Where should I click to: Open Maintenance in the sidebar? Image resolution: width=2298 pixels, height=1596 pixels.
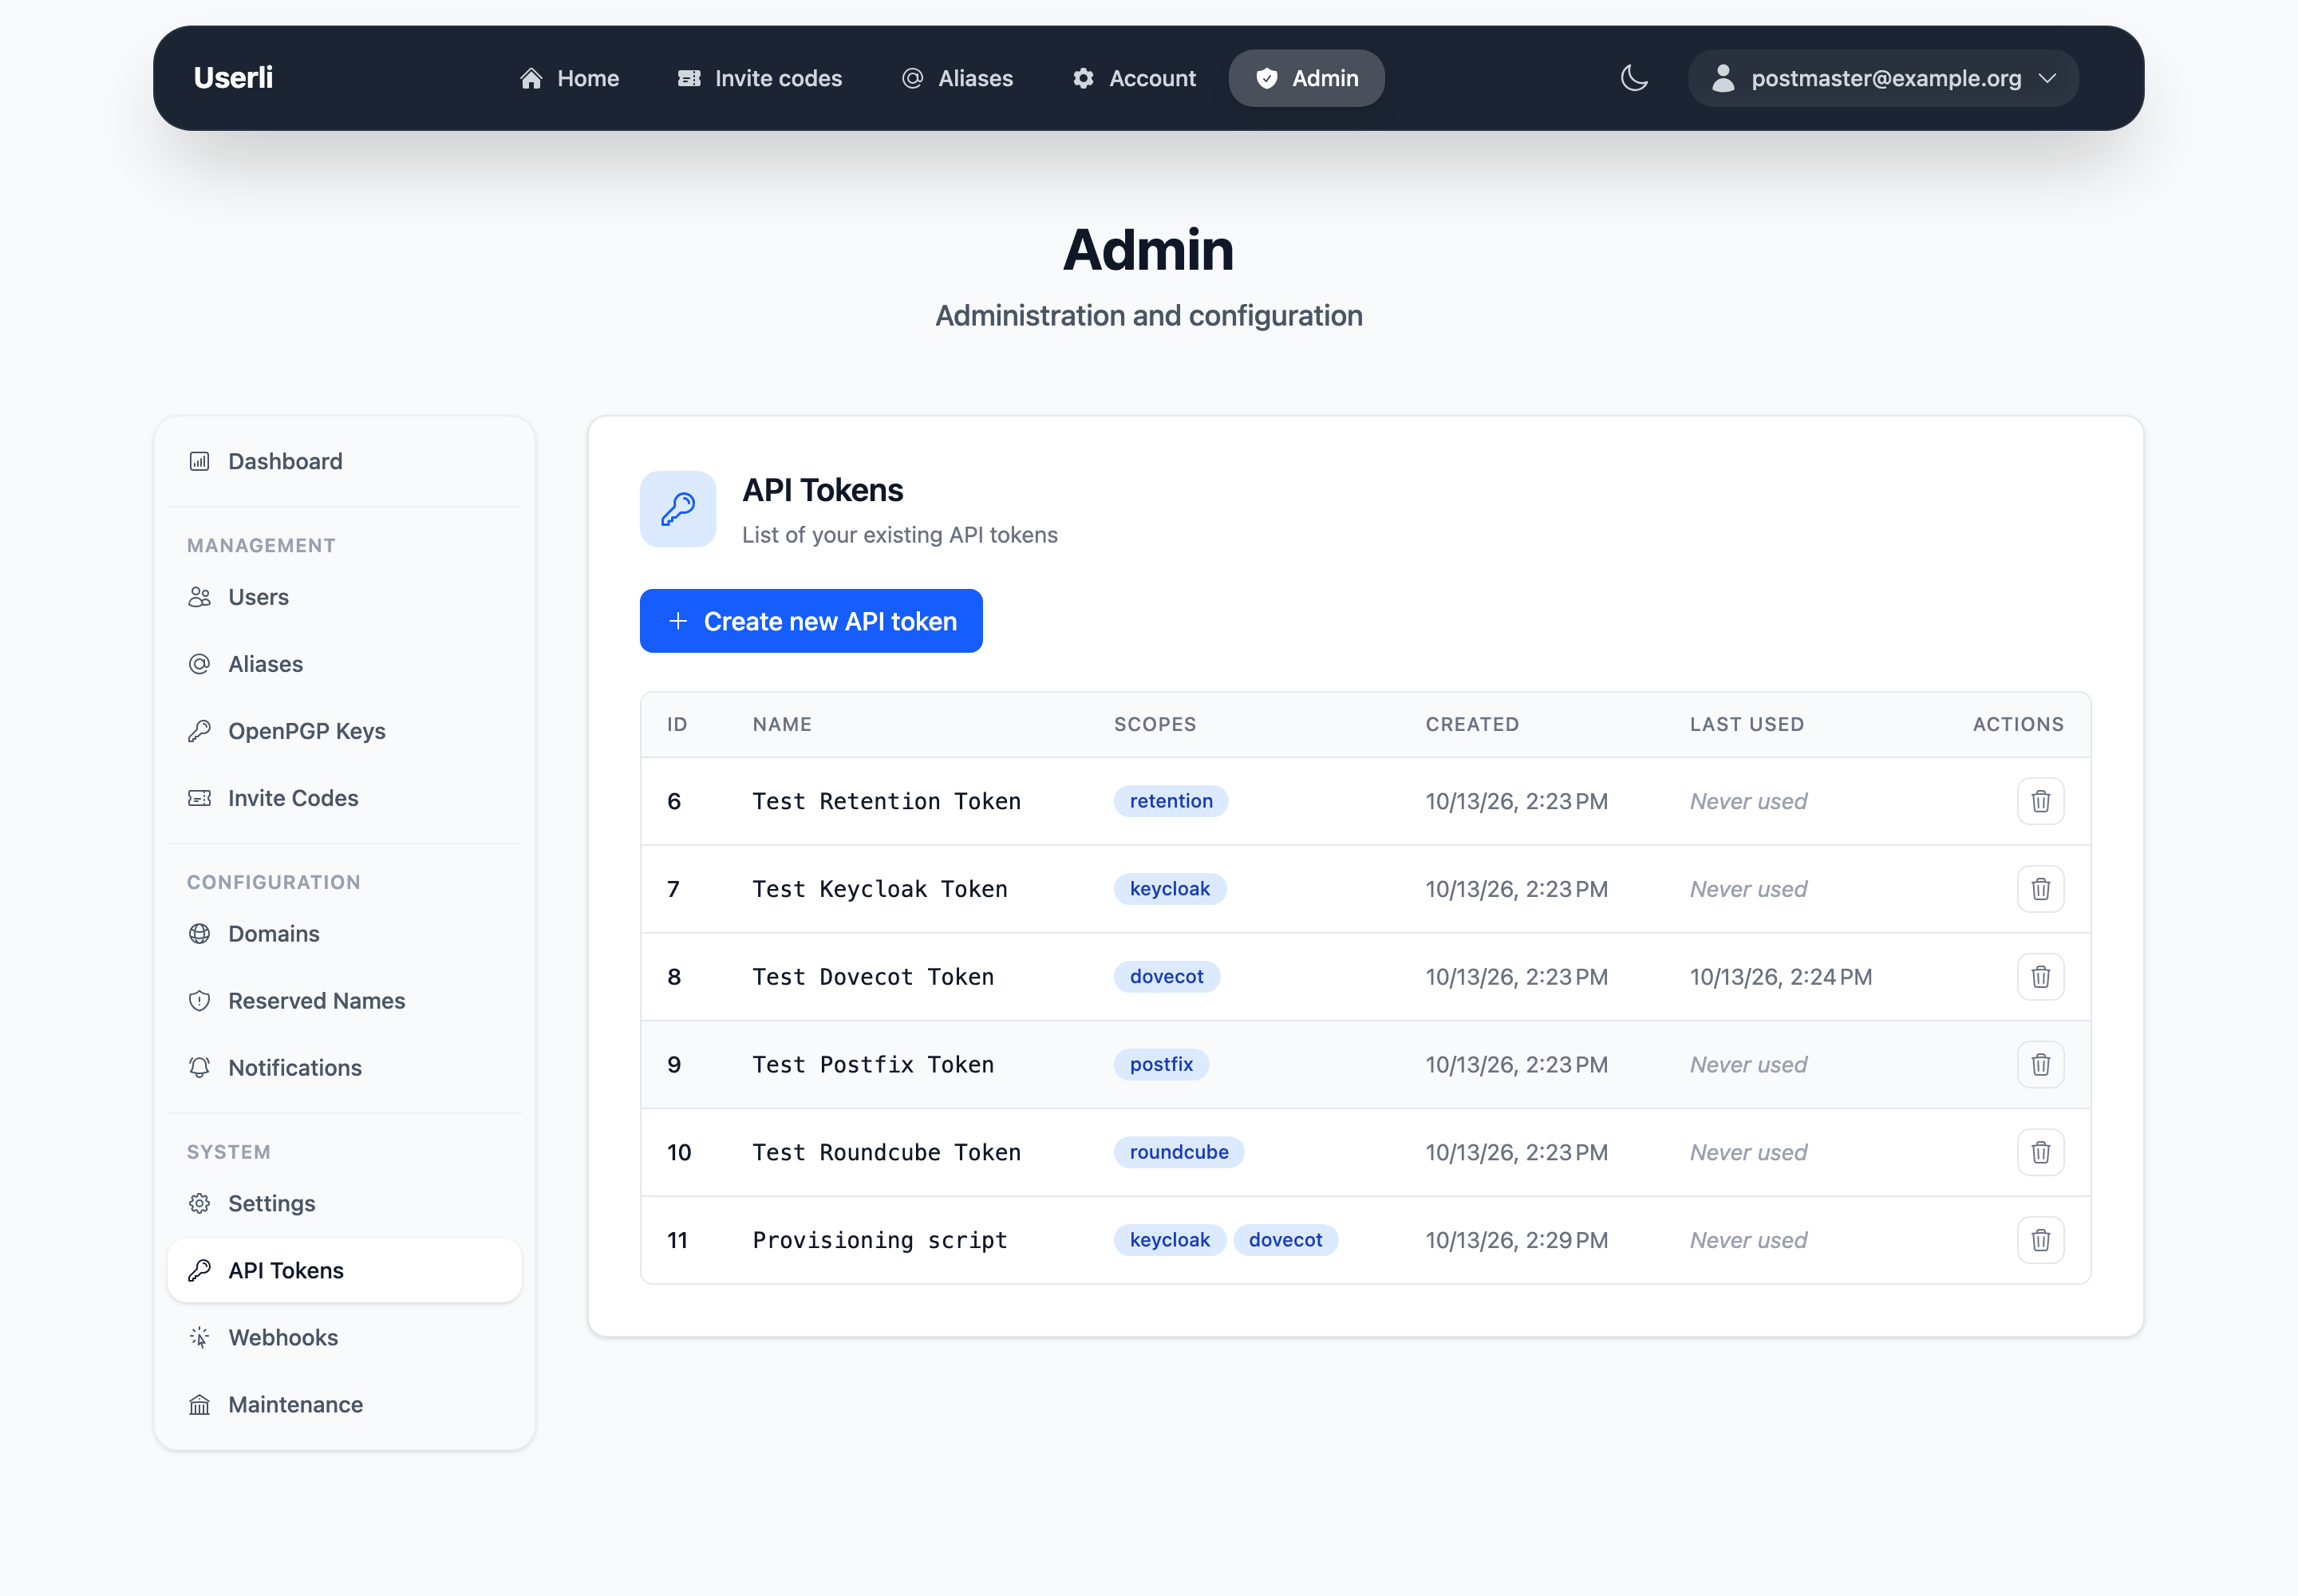click(345, 1405)
